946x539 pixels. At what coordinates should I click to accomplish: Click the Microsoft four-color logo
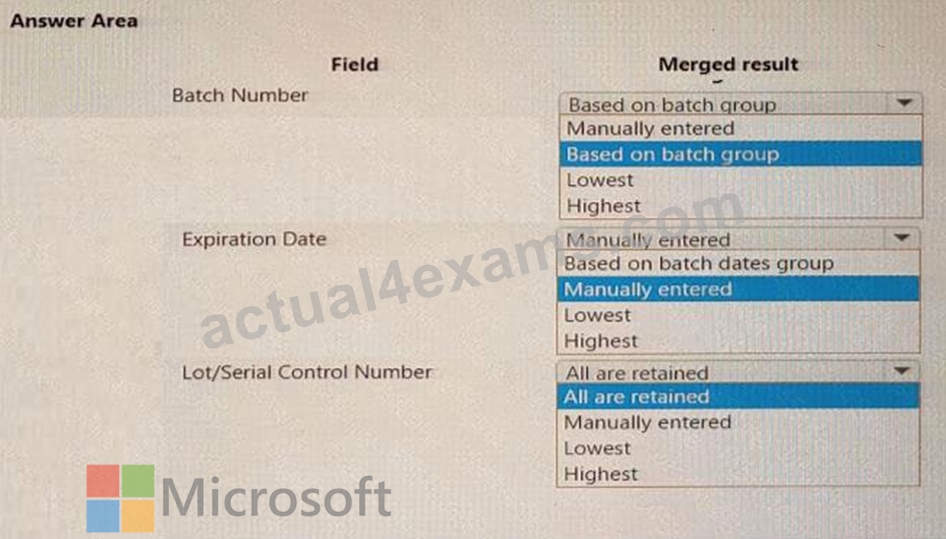[x=120, y=498]
